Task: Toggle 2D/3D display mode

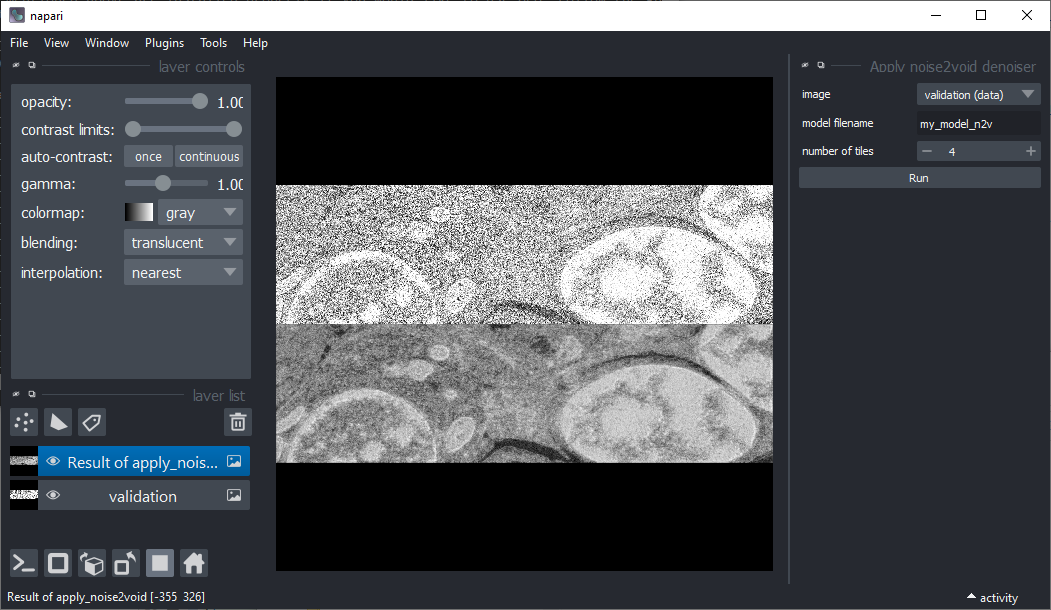Action: click(57, 563)
